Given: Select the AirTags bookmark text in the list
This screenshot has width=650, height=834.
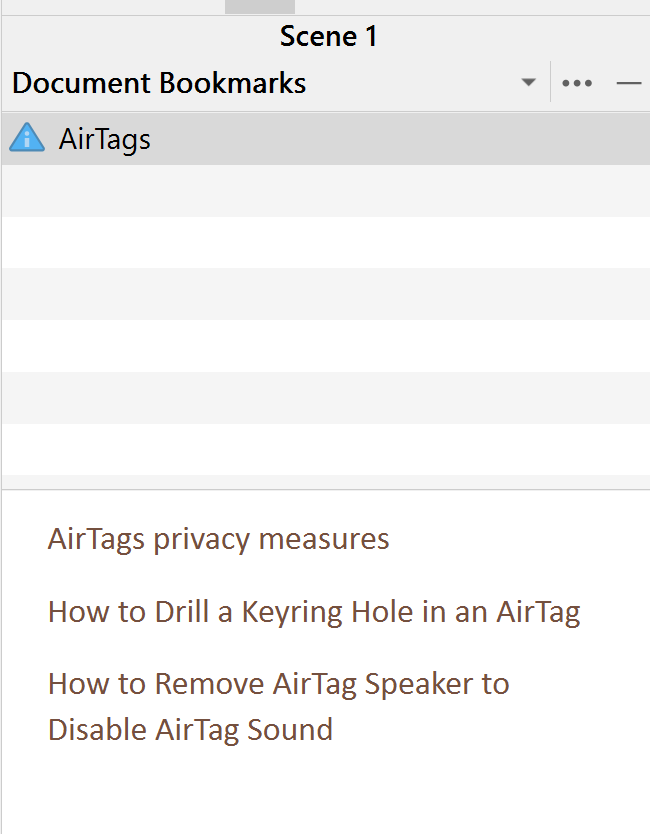Looking at the screenshot, I should click(105, 139).
